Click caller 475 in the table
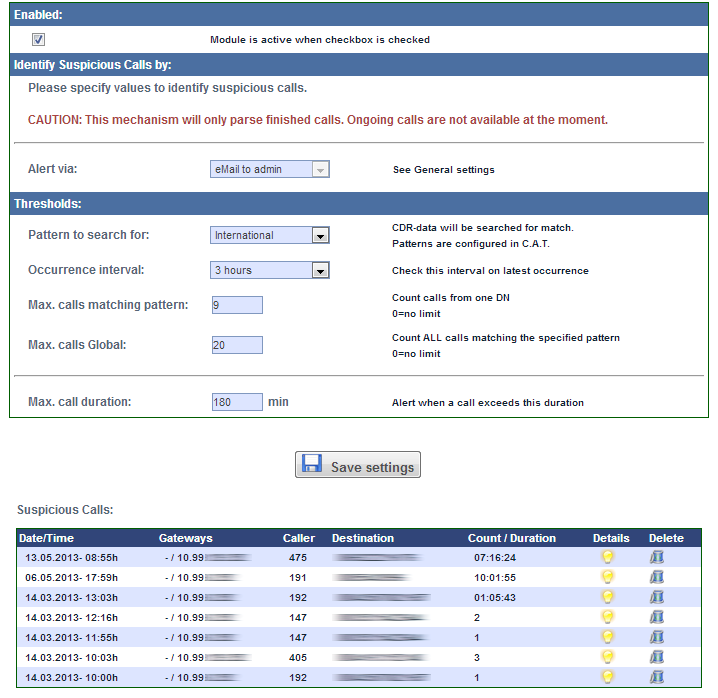Screen dimensions: 718x698 point(298,558)
